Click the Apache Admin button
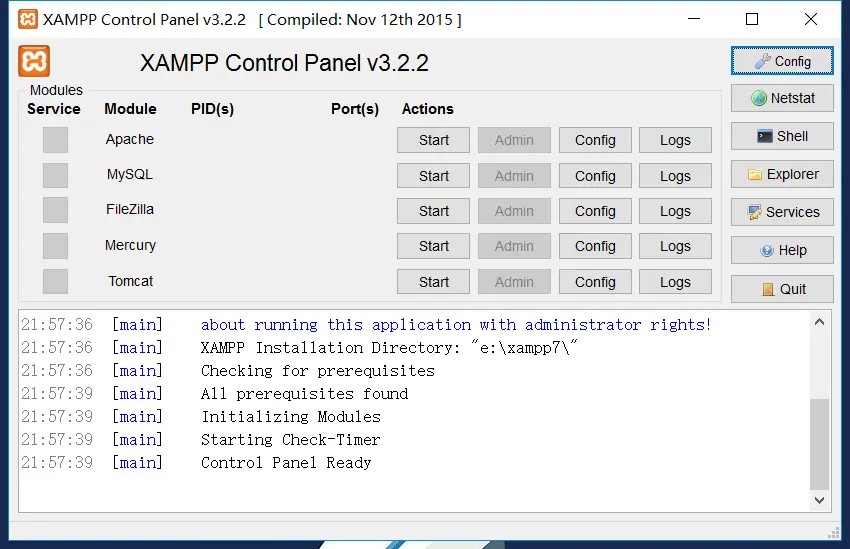This screenshot has height=549, width=850. (x=514, y=140)
